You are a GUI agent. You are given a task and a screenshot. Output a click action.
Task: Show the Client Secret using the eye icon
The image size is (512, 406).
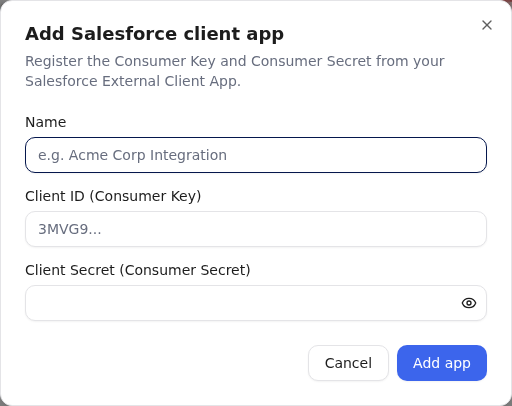[x=469, y=303]
